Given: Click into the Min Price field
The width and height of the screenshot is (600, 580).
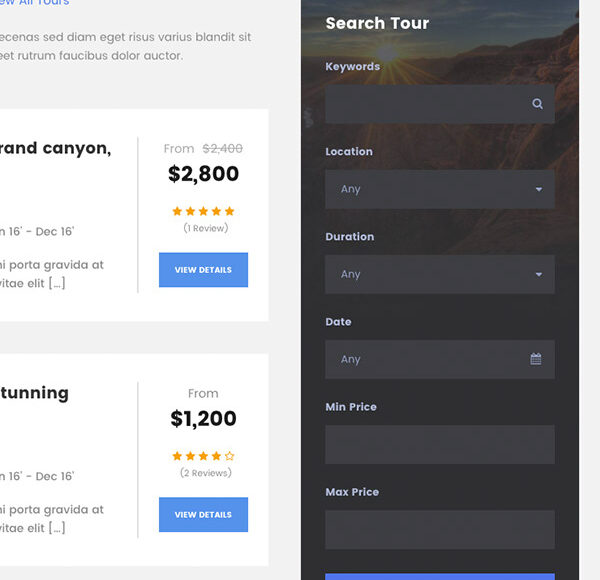Looking at the screenshot, I should click(440, 444).
